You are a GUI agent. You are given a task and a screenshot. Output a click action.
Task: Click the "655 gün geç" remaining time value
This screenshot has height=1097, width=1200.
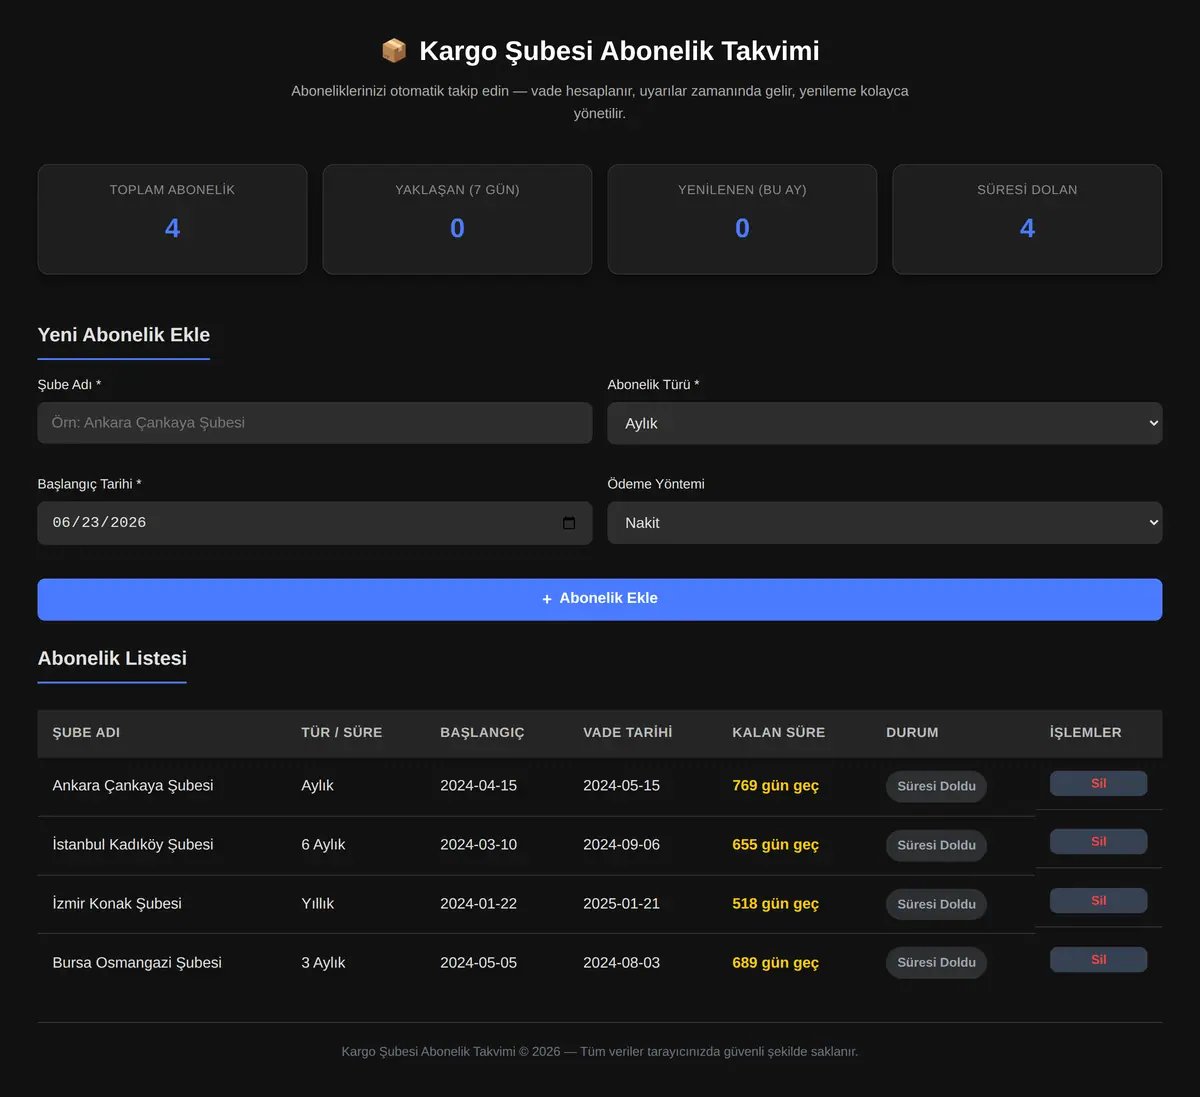pyautogui.click(x=775, y=845)
